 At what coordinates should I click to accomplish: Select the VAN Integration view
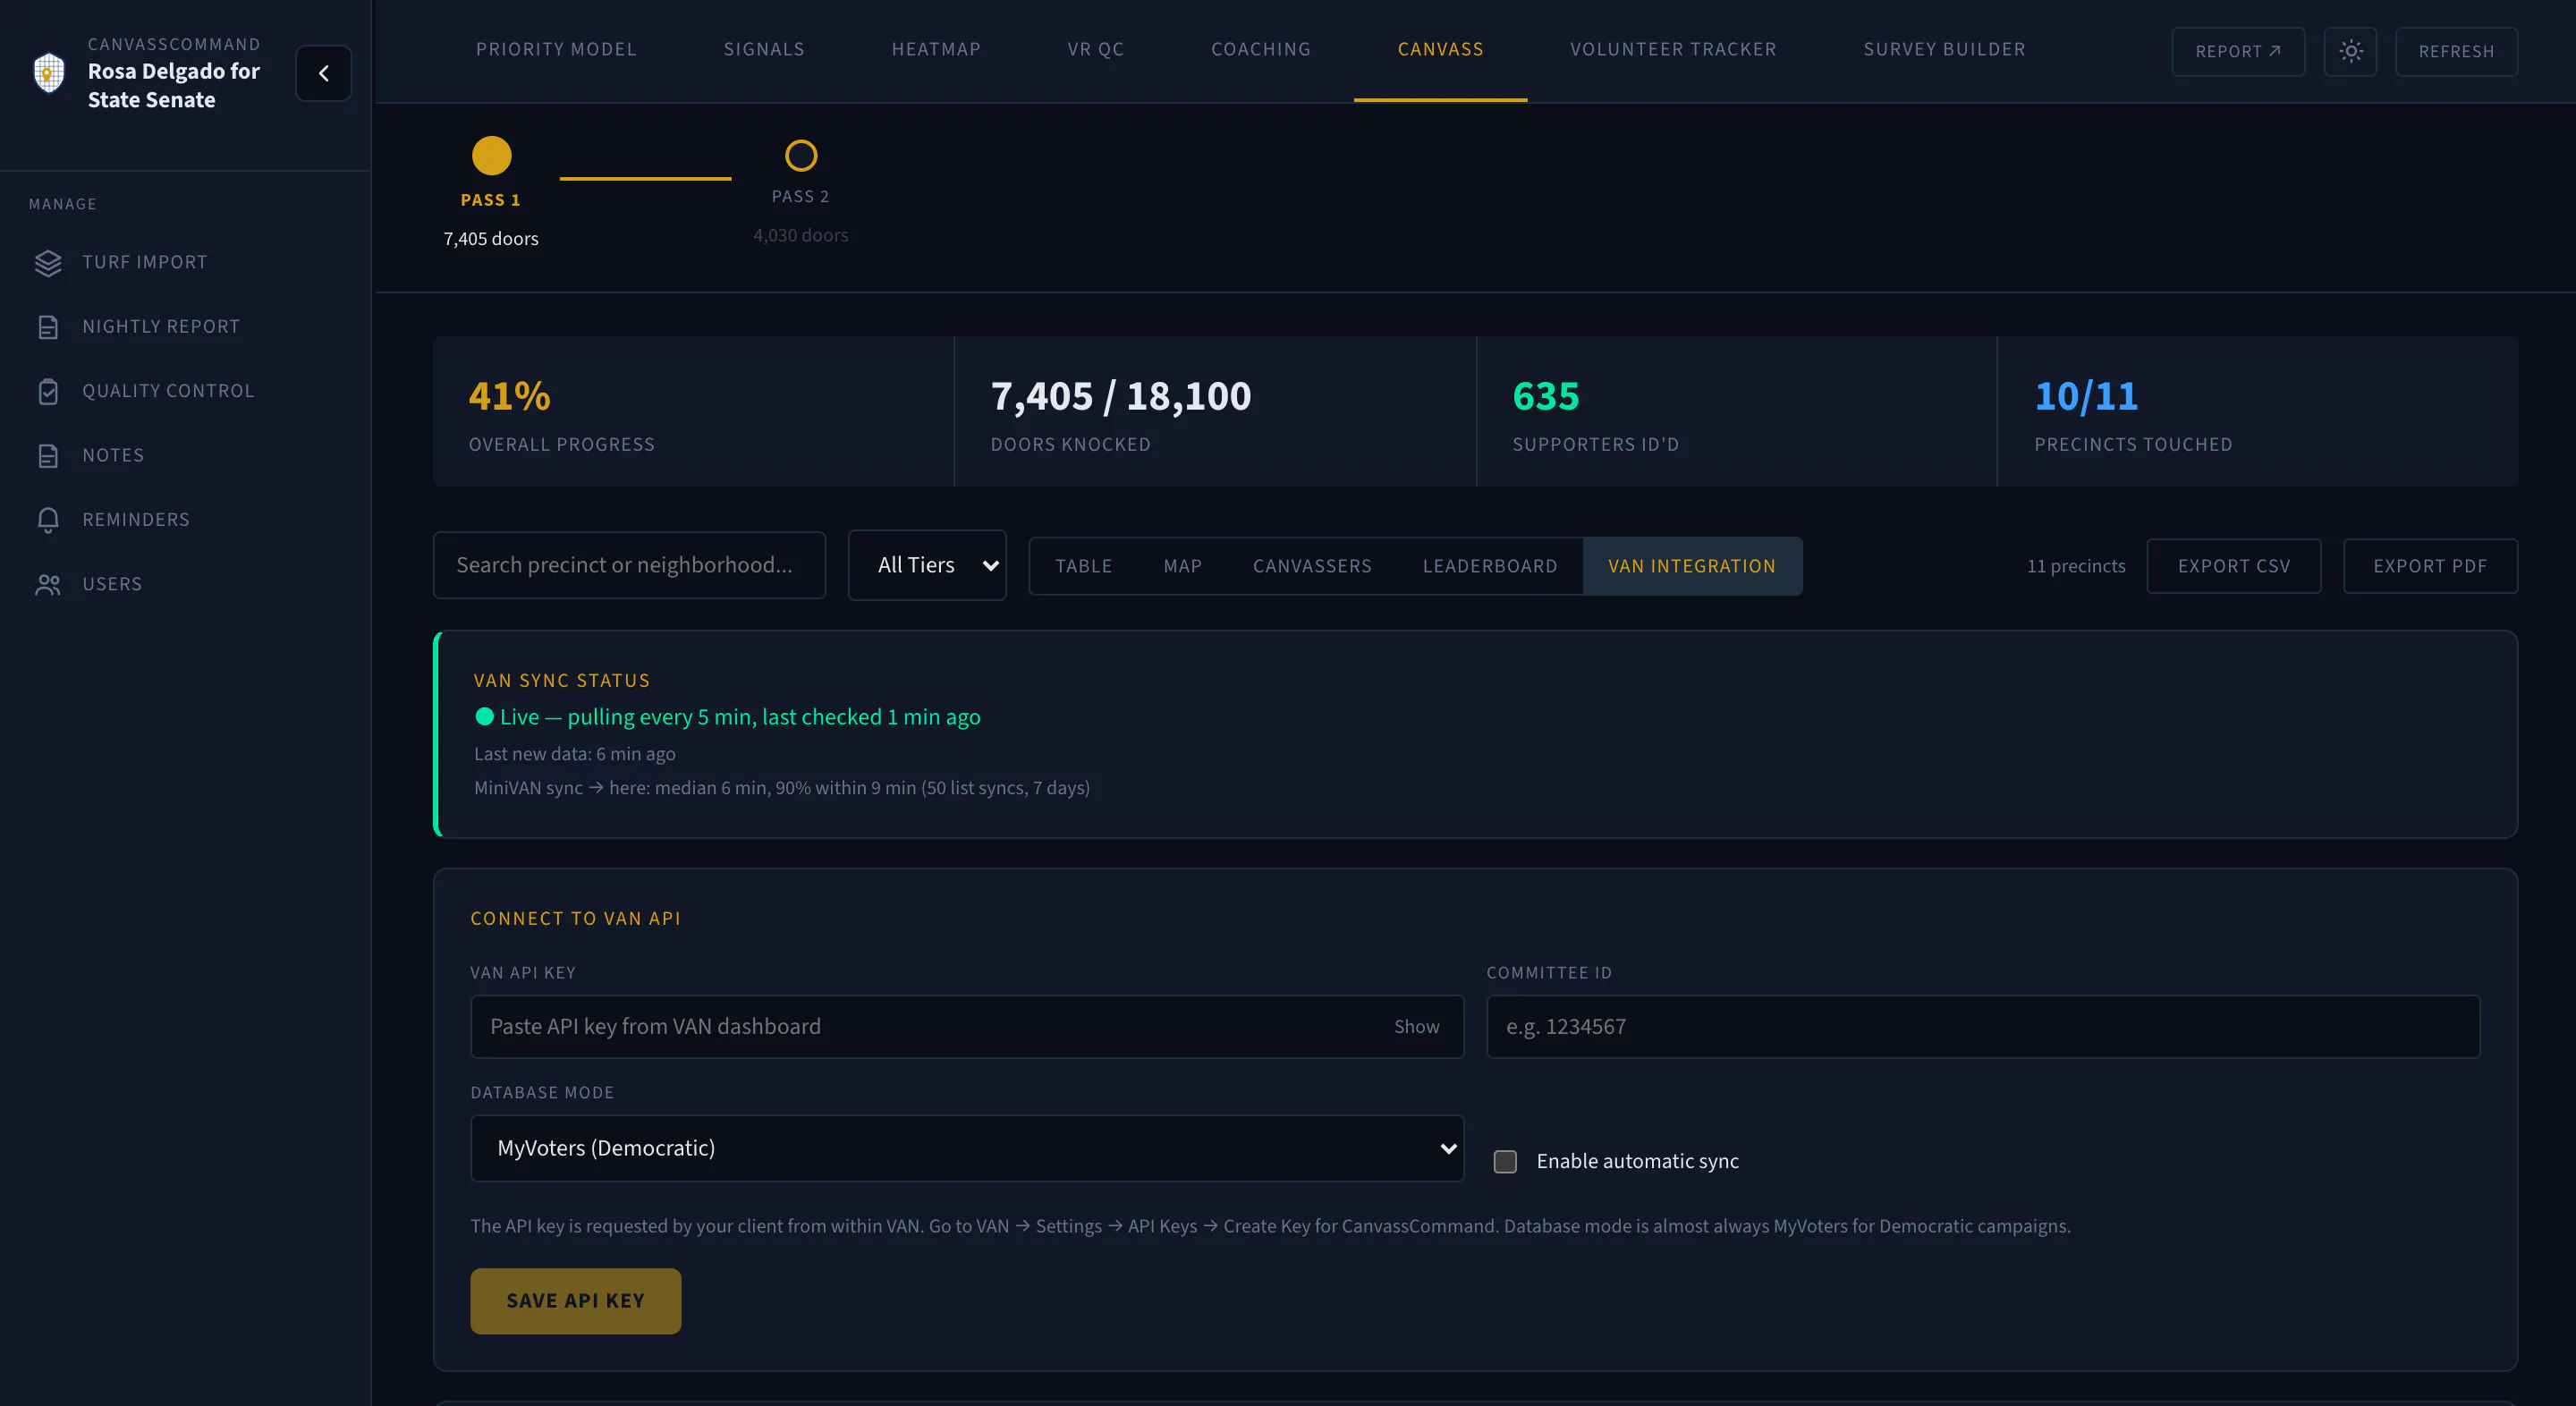(1691, 566)
